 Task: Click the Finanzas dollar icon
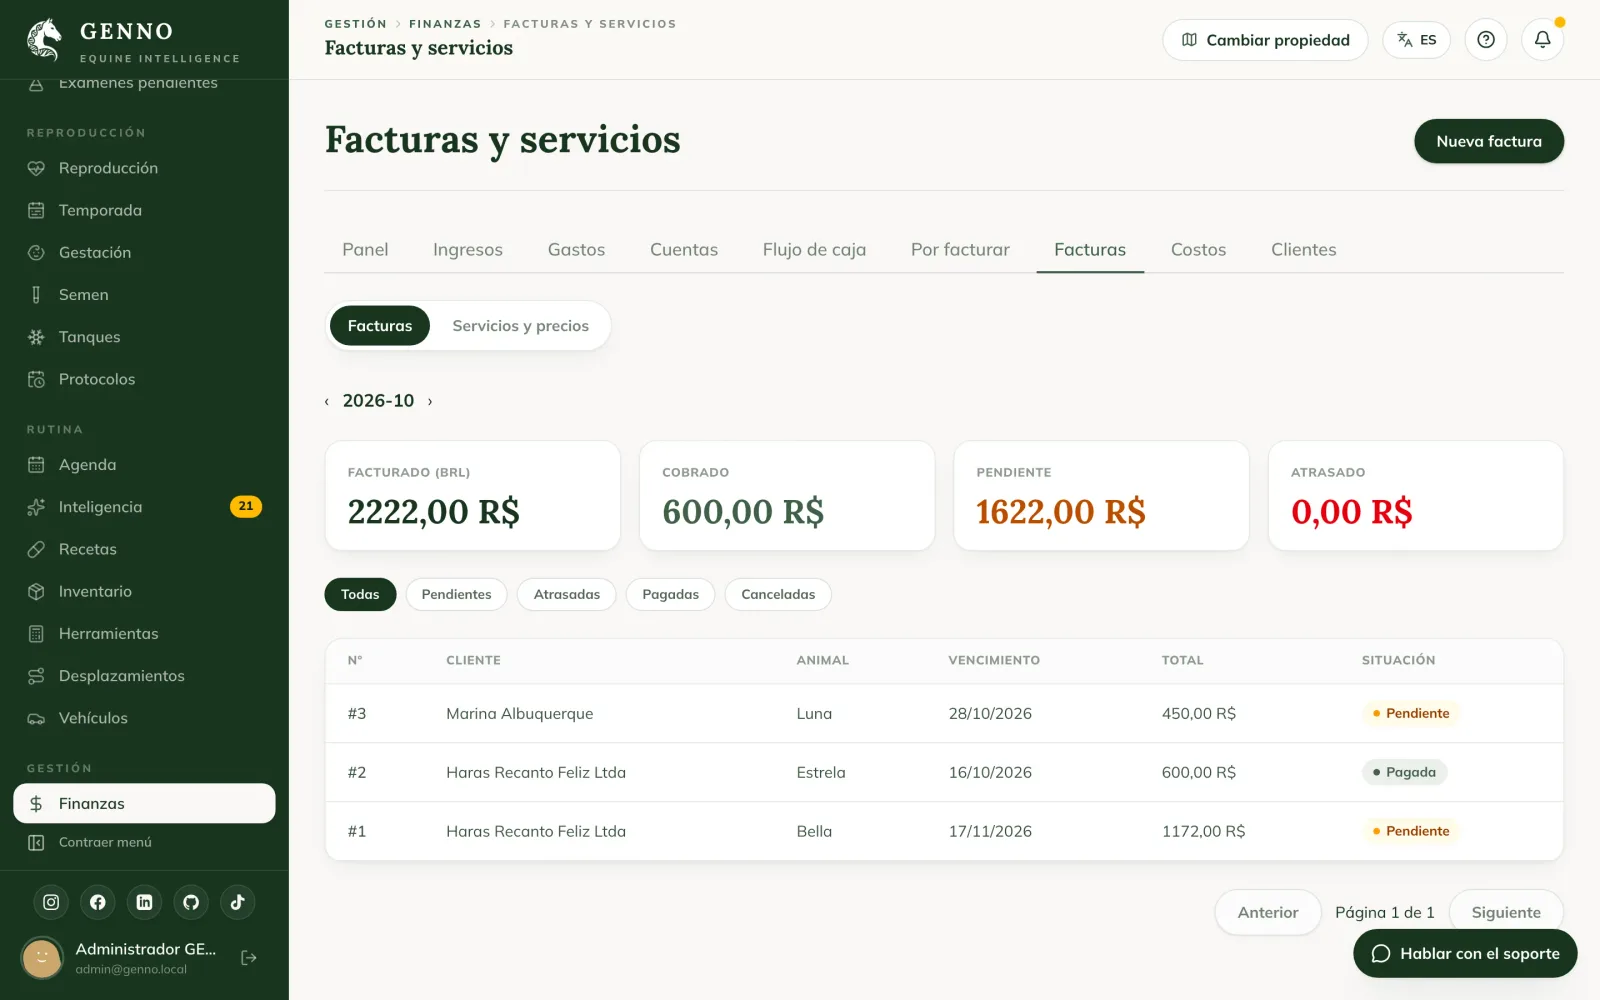[36, 804]
